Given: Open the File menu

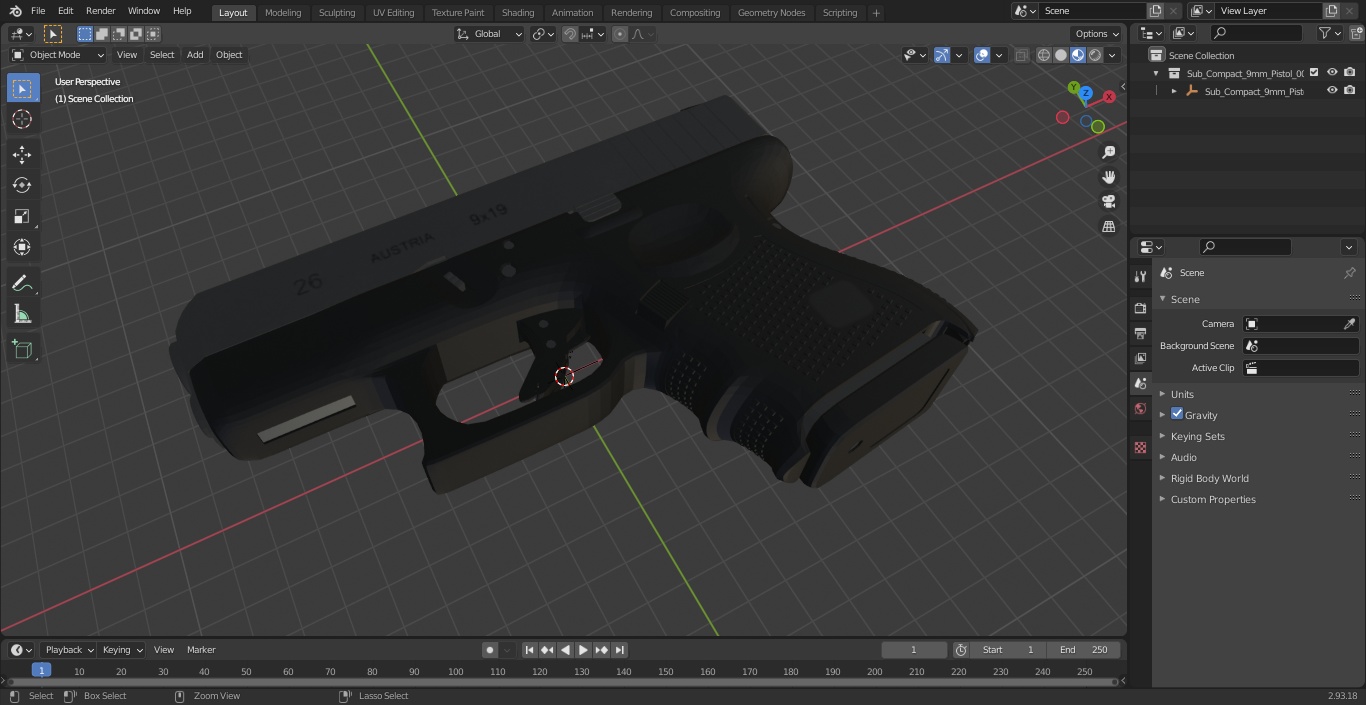Looking at the screenshot, I should click(38, 11).
